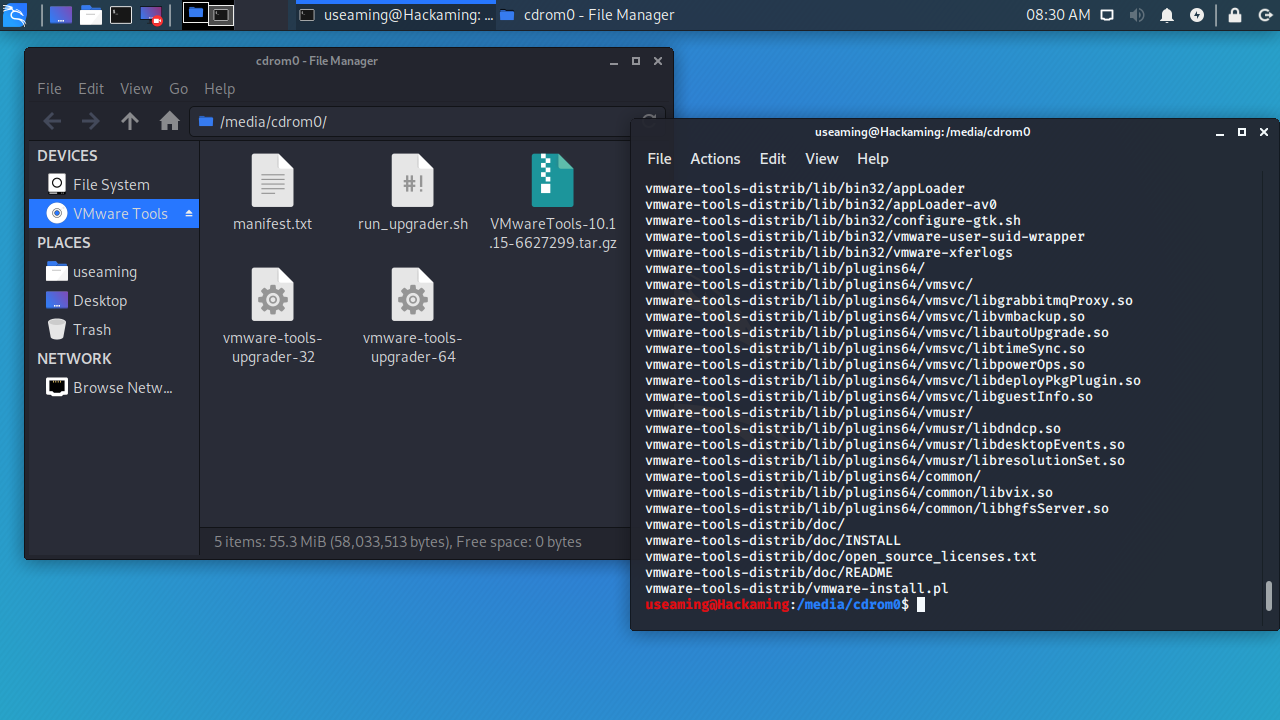Open the Edit menu in File Manager
1280x720 pixels.
pyautogui.click(x=91, y=88)
